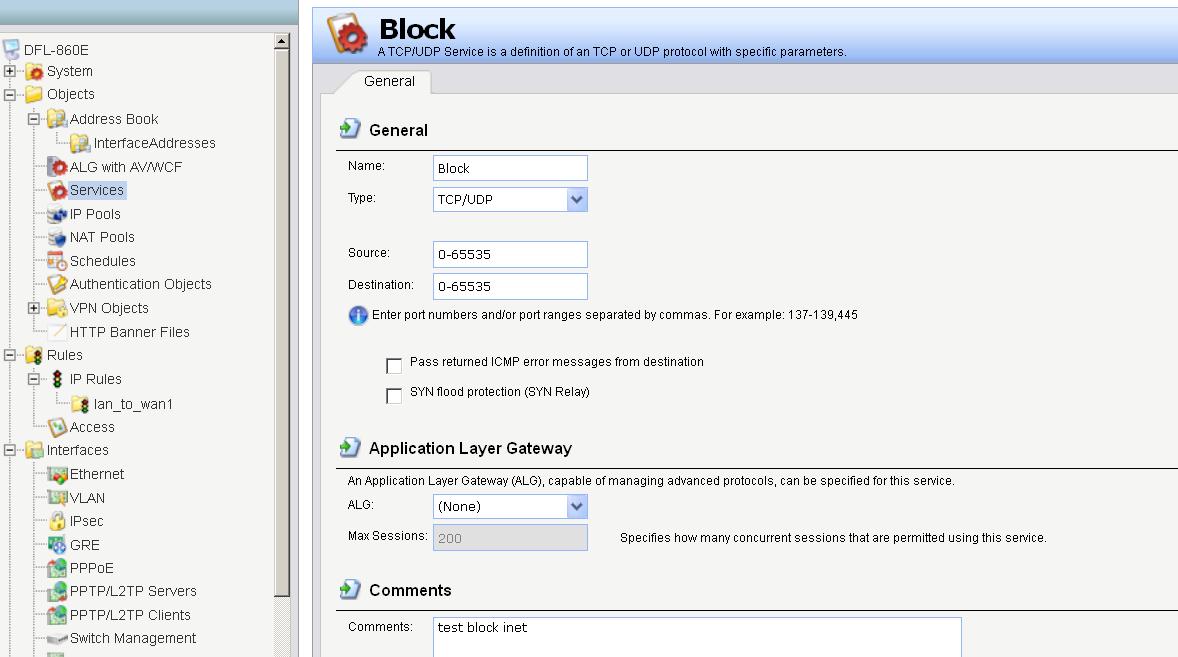Image resolution: width=1178 pixels, height=657 pixels.
Task: Click the Services icon in the tree
Action: click(x=57, y=190)
